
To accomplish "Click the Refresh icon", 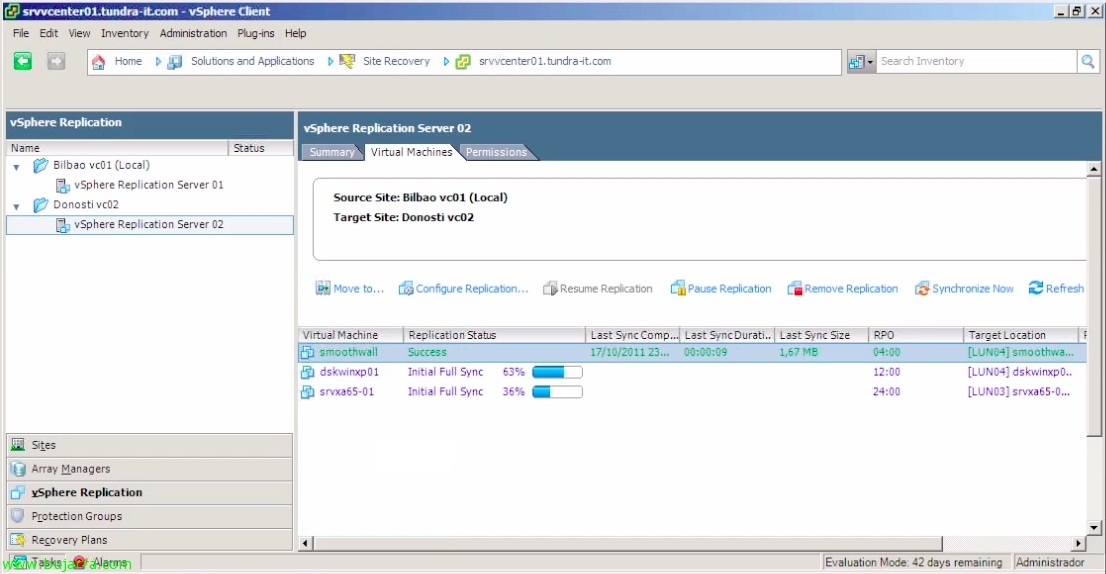I will pyautogui.click(x=1035, y=288).
